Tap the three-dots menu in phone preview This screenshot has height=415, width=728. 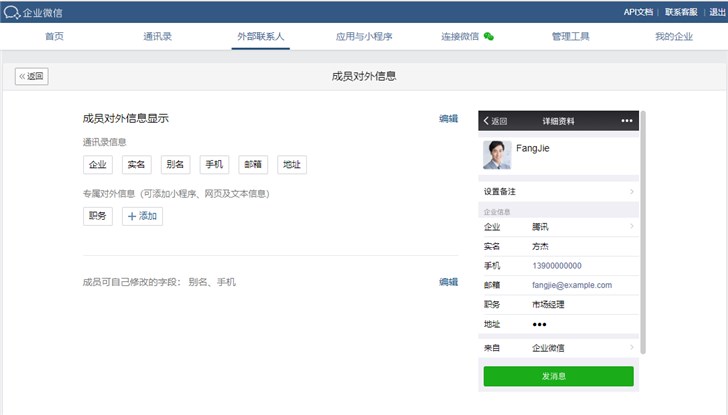[627, 121]
